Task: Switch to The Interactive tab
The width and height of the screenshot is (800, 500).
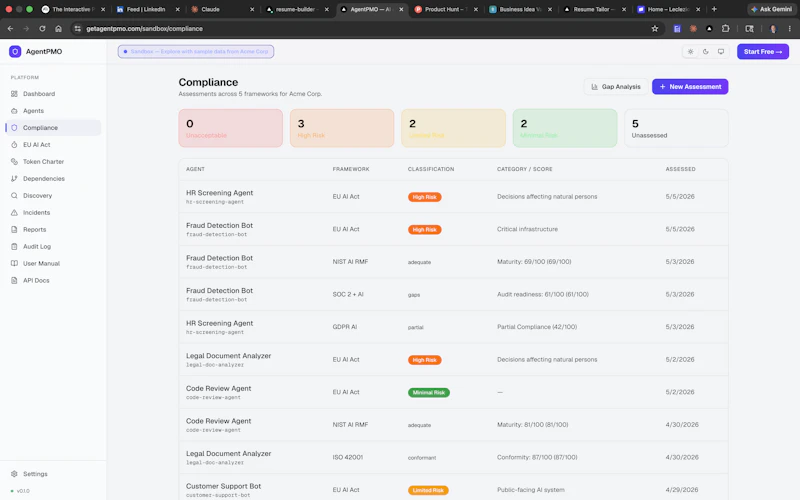Action: pos(71,9)
